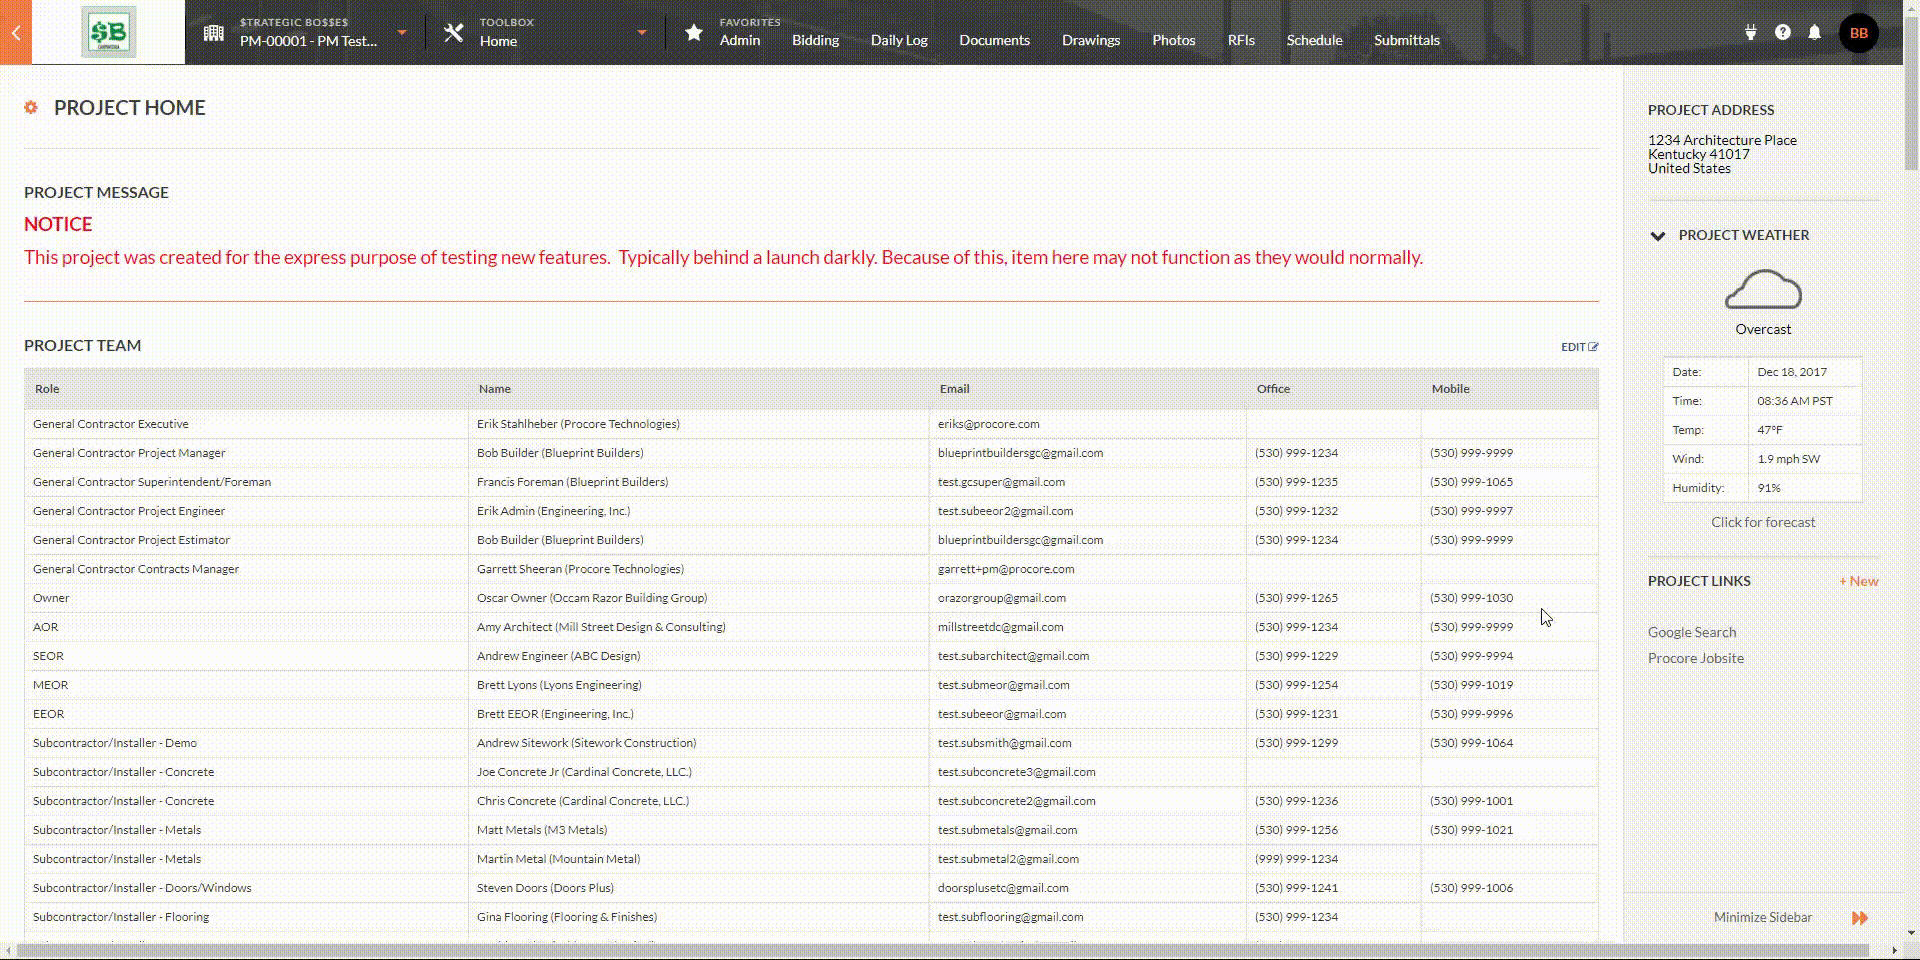This screenshot has height=960, width=1920.
Task: Open the Submittals tool
Action: (x=1406, y=40)
